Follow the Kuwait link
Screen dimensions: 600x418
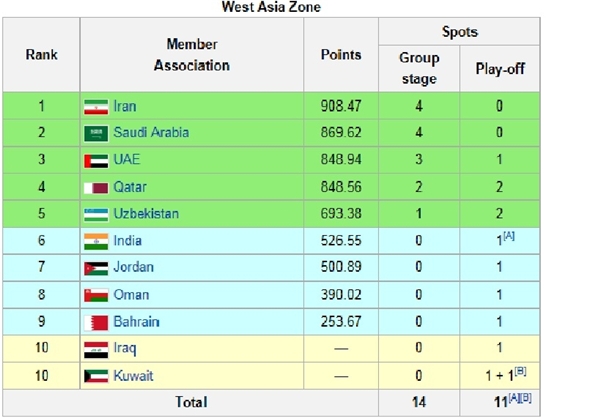133,376
